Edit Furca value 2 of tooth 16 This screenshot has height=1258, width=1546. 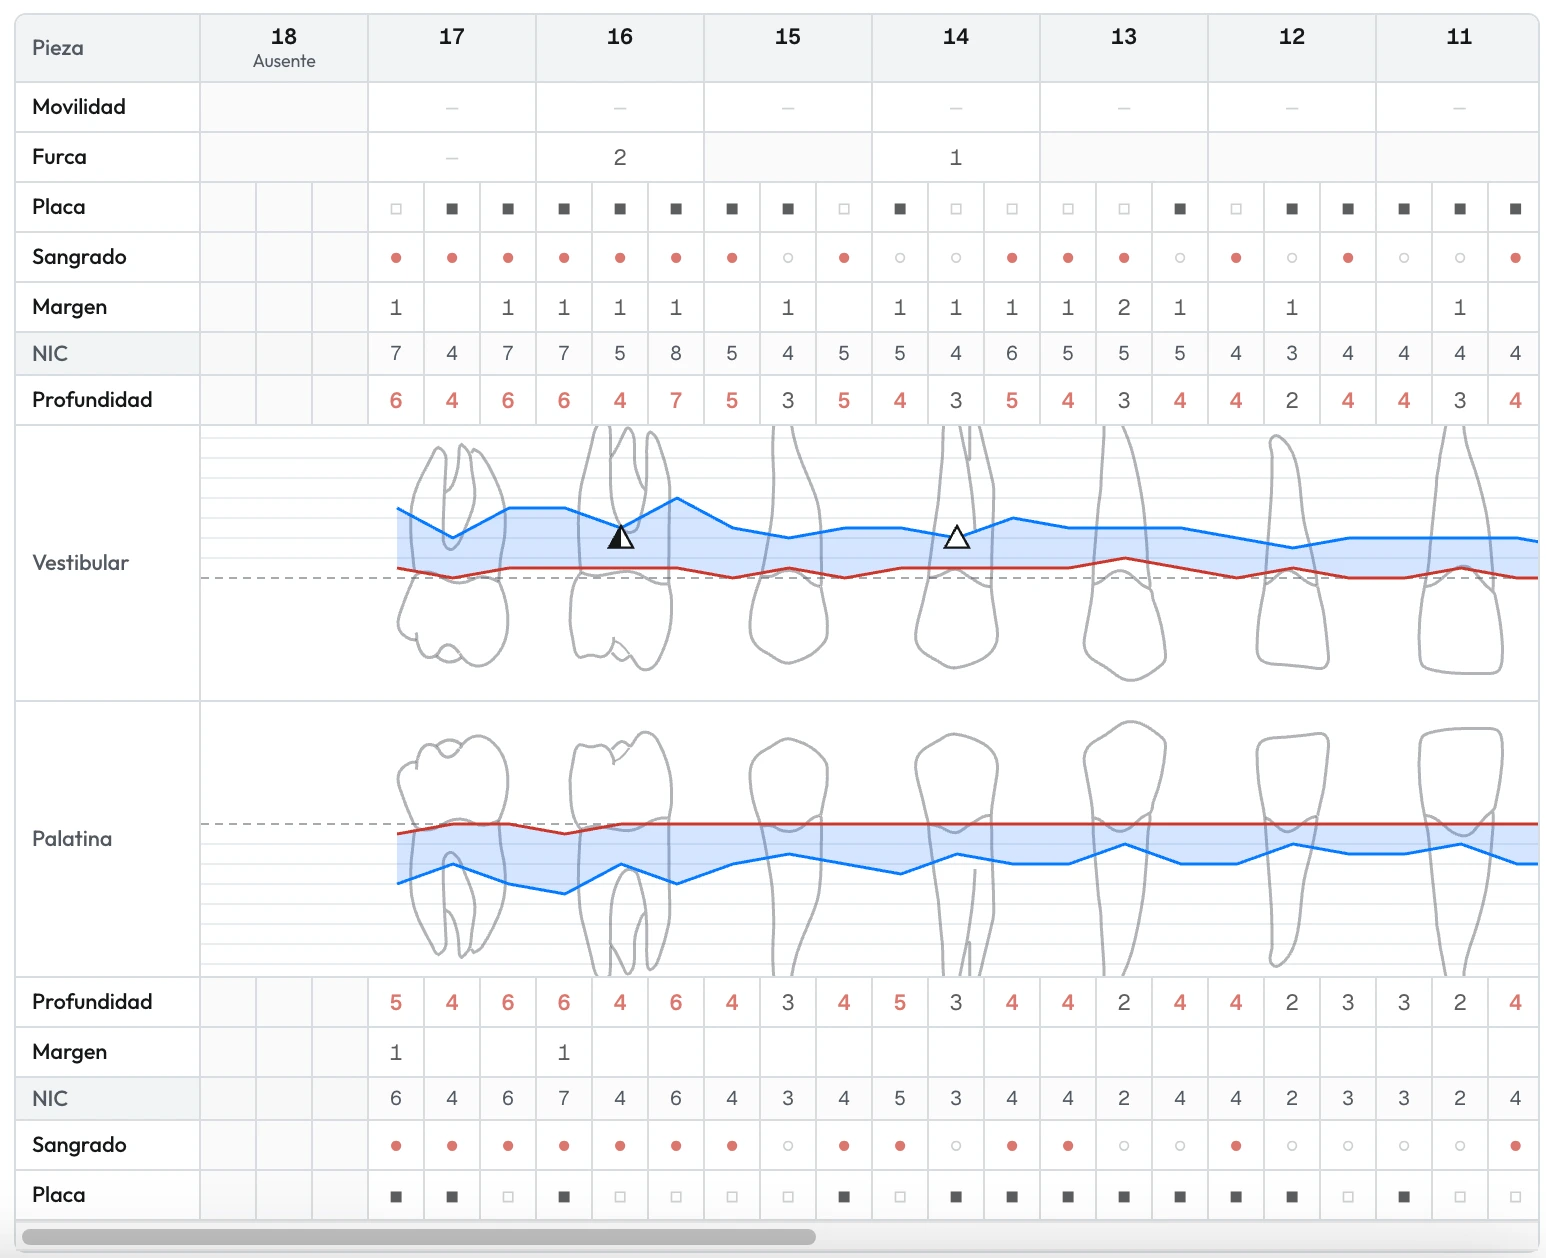620,157
